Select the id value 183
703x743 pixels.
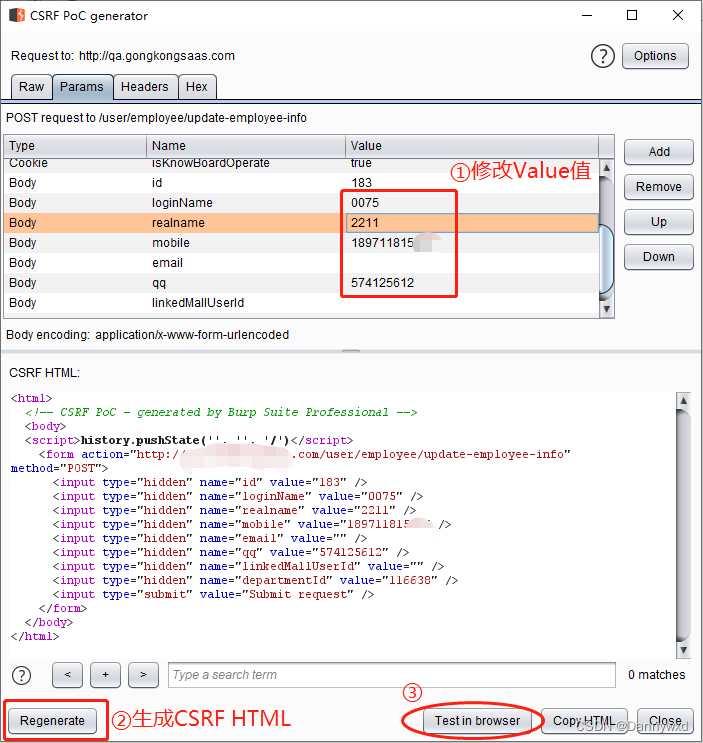(x=361, y=183)
